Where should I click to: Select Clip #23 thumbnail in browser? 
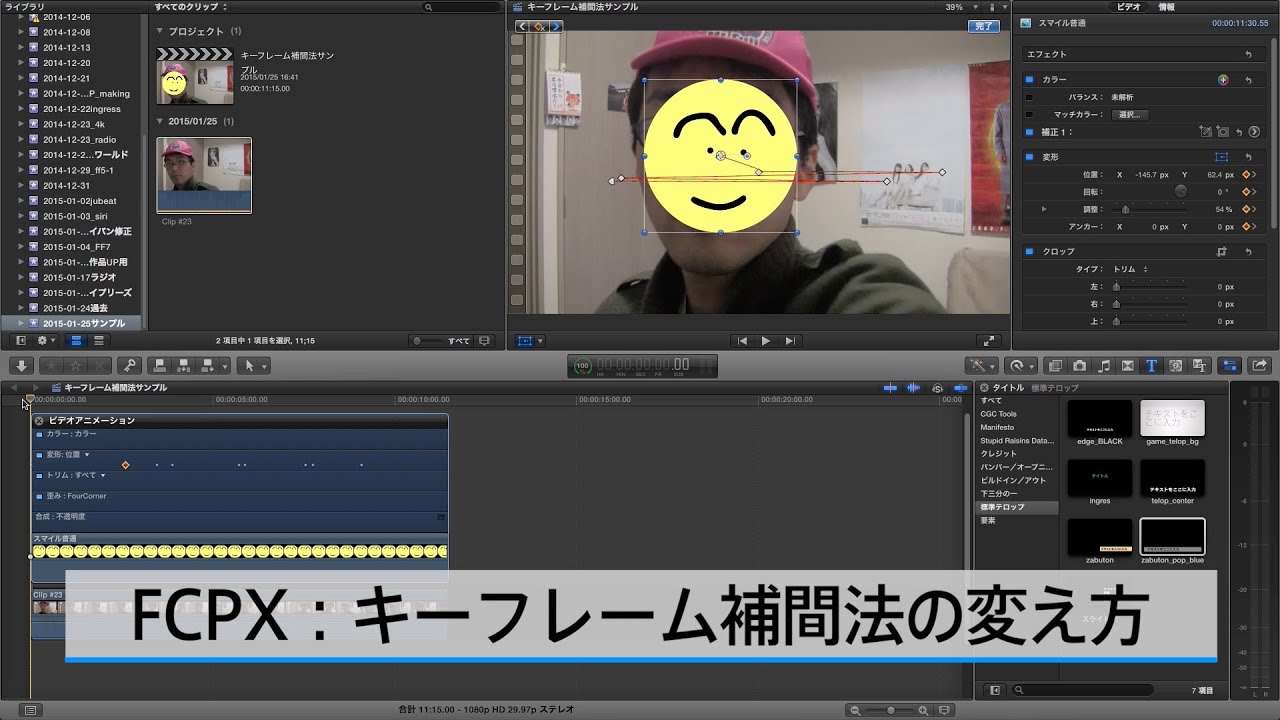[x=204, y=175]
